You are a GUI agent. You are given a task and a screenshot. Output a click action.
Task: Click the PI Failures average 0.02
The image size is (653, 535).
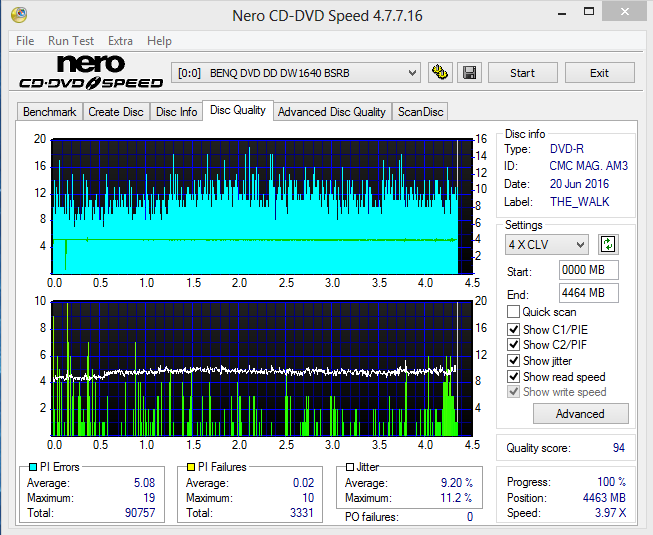point(303,483)
